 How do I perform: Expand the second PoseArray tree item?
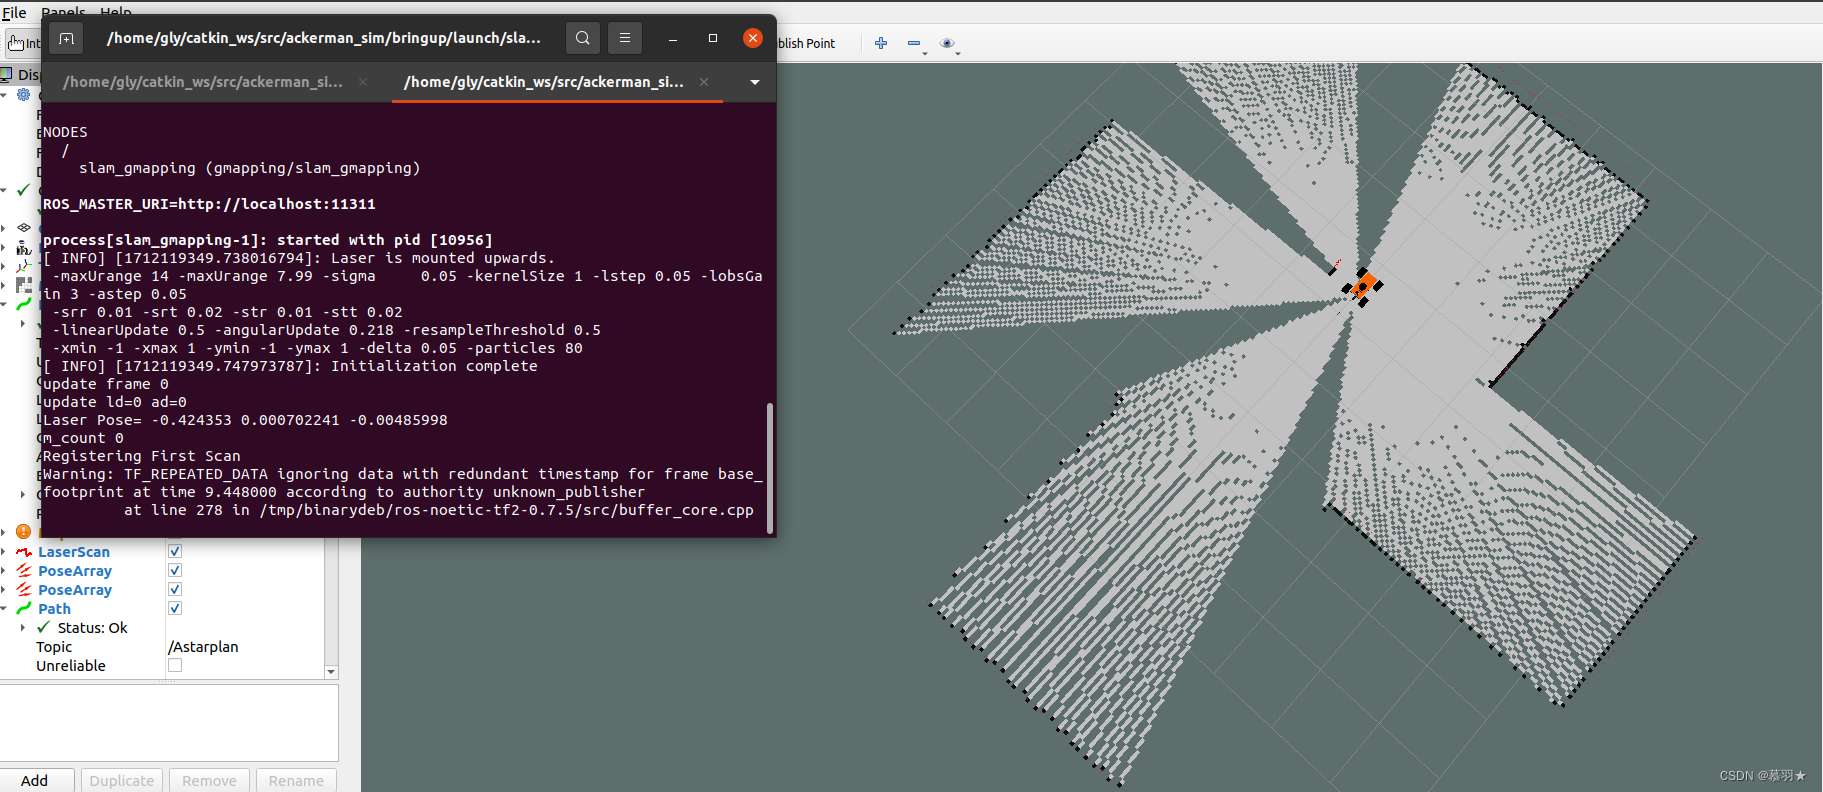[x=4, y=589]
